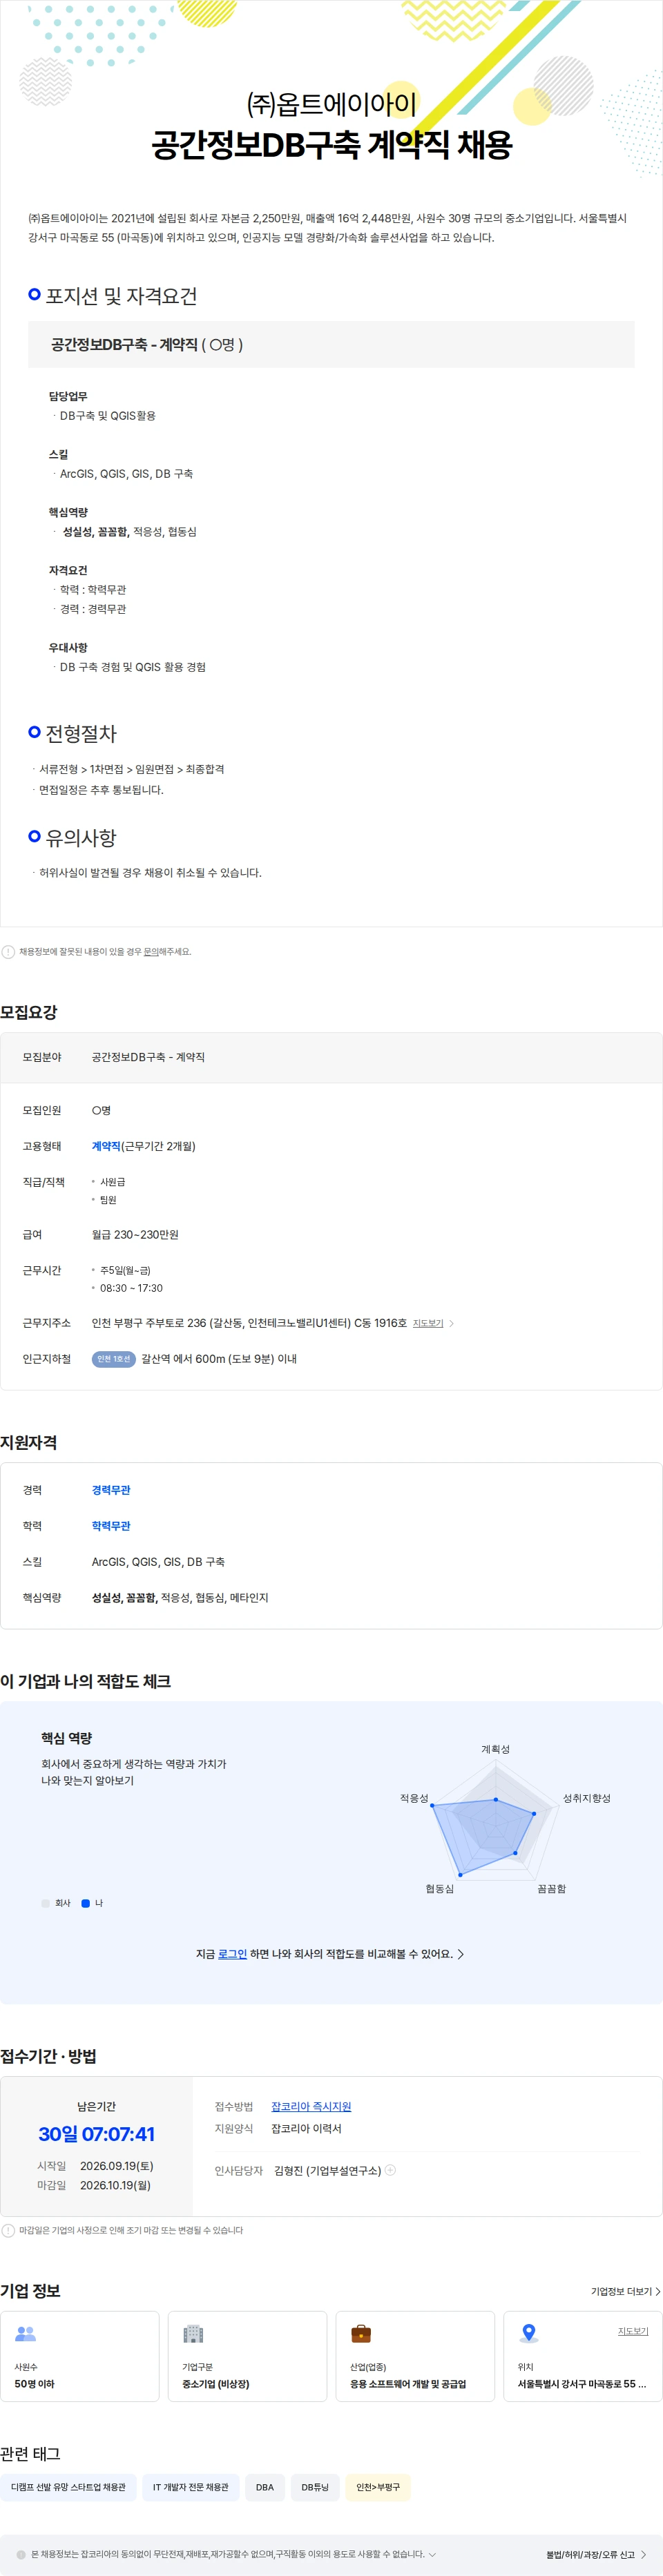
Task: Select the DB튜닝 tag
Action: coord(315,2487)
